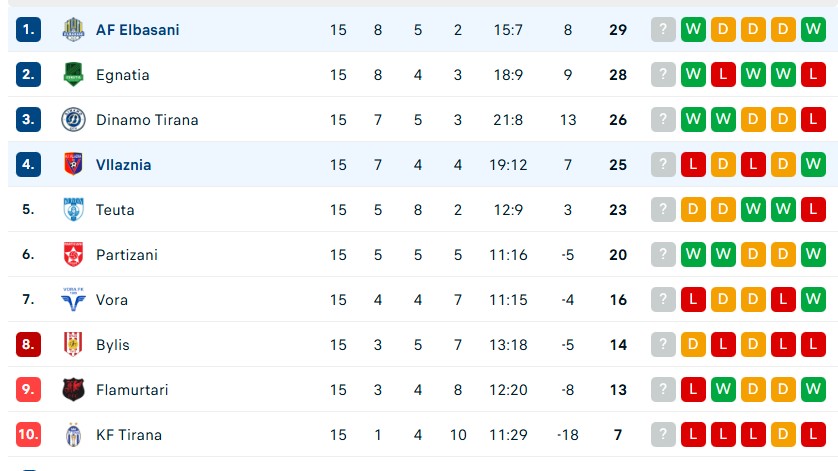The height and width of the screenshot is (471, 838).
Task: Open the AF Elbasani team link
Action: pyautogui.click(x=137, y=30)
